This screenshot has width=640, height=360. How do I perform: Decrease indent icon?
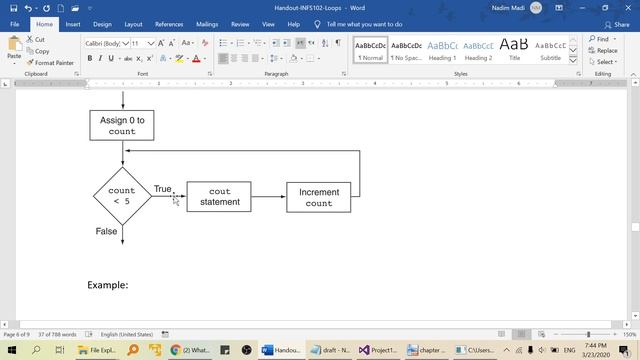click(276, 43)
